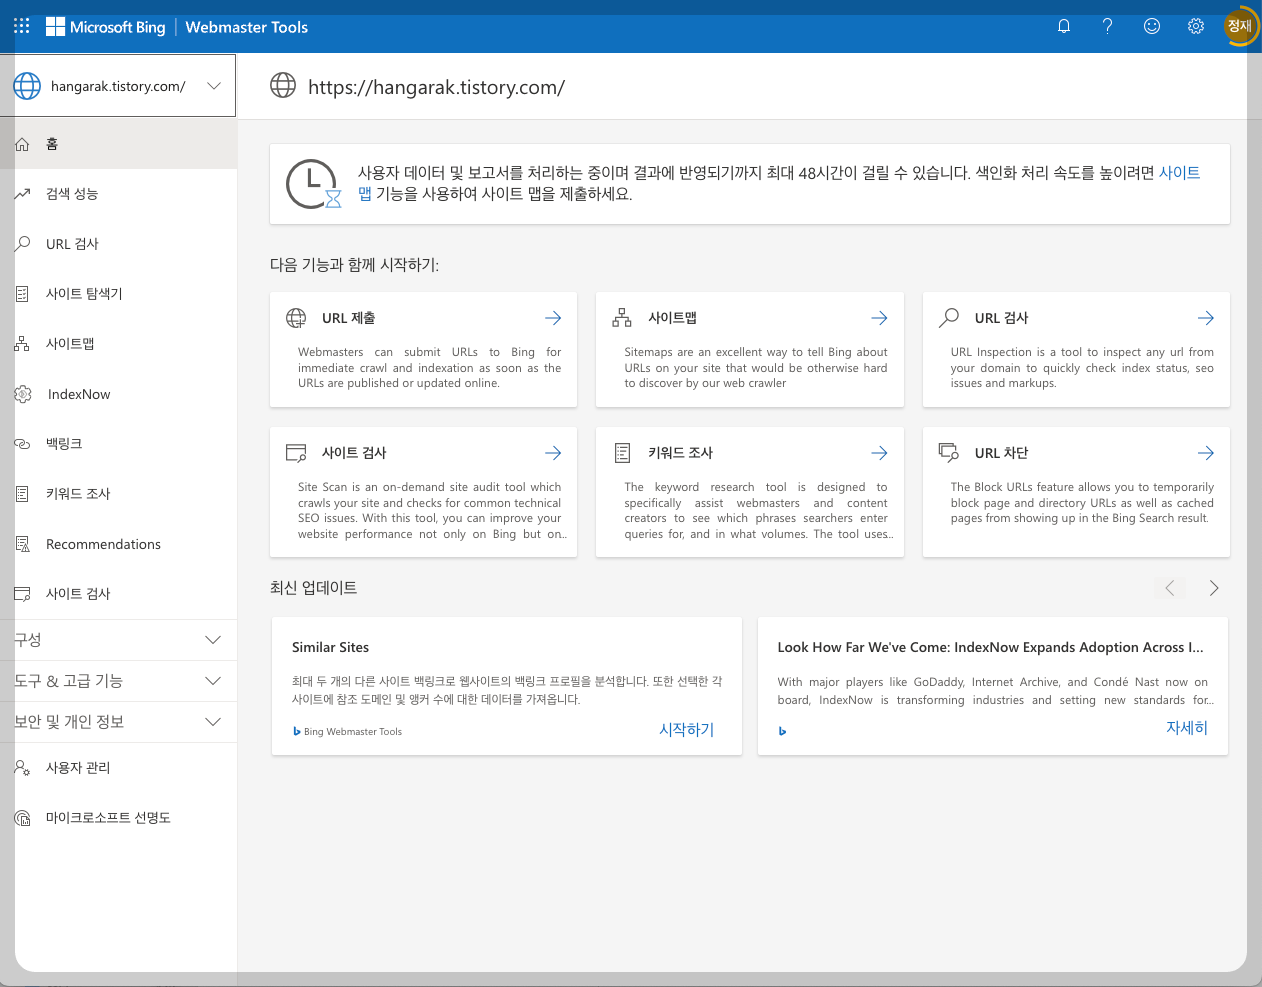Click the block icon on URL 차단 card
The width and height of the screenshot is (1262, 987).
tap(949, 453)
